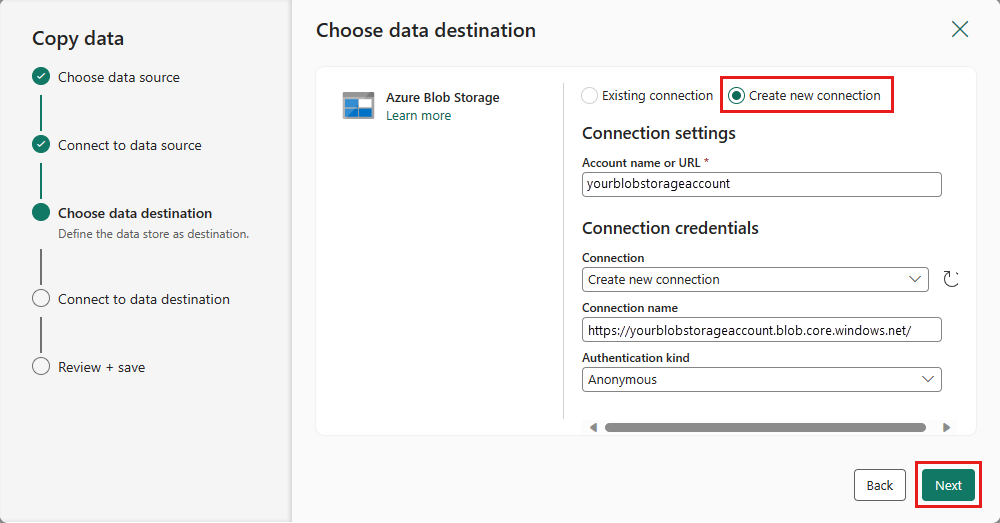Click the Review + save step circle
The width and height of the screenshot is (1000, 523).
[41, 367]
